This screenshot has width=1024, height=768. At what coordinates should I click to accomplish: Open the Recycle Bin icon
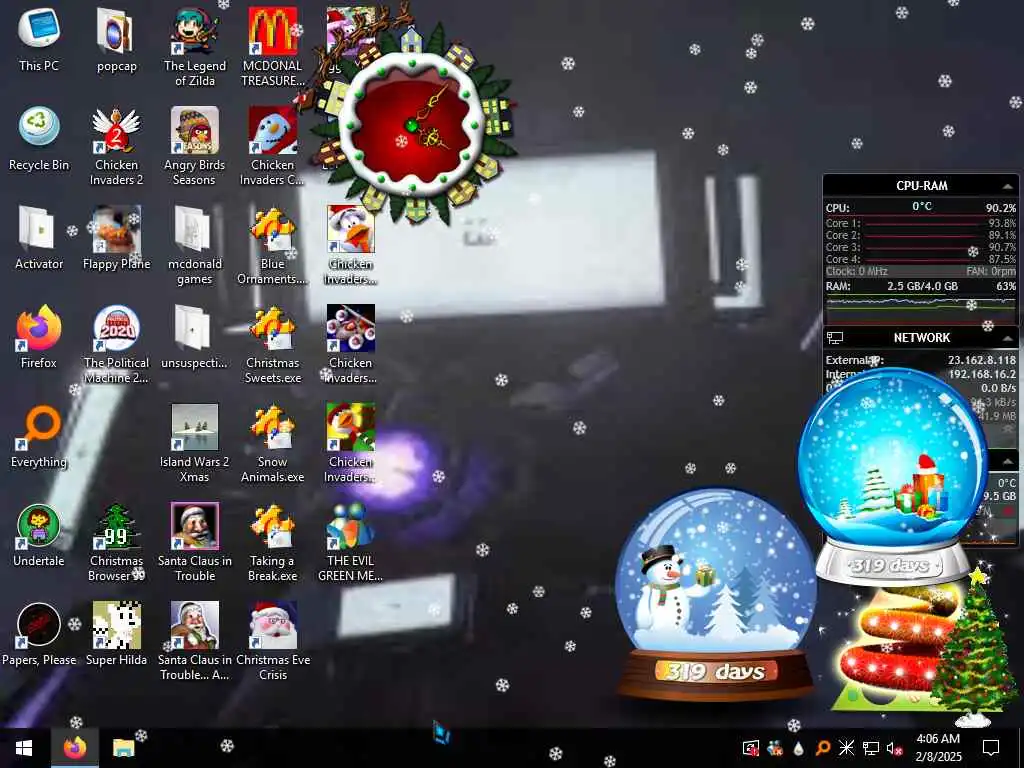(x=39, y=138)
